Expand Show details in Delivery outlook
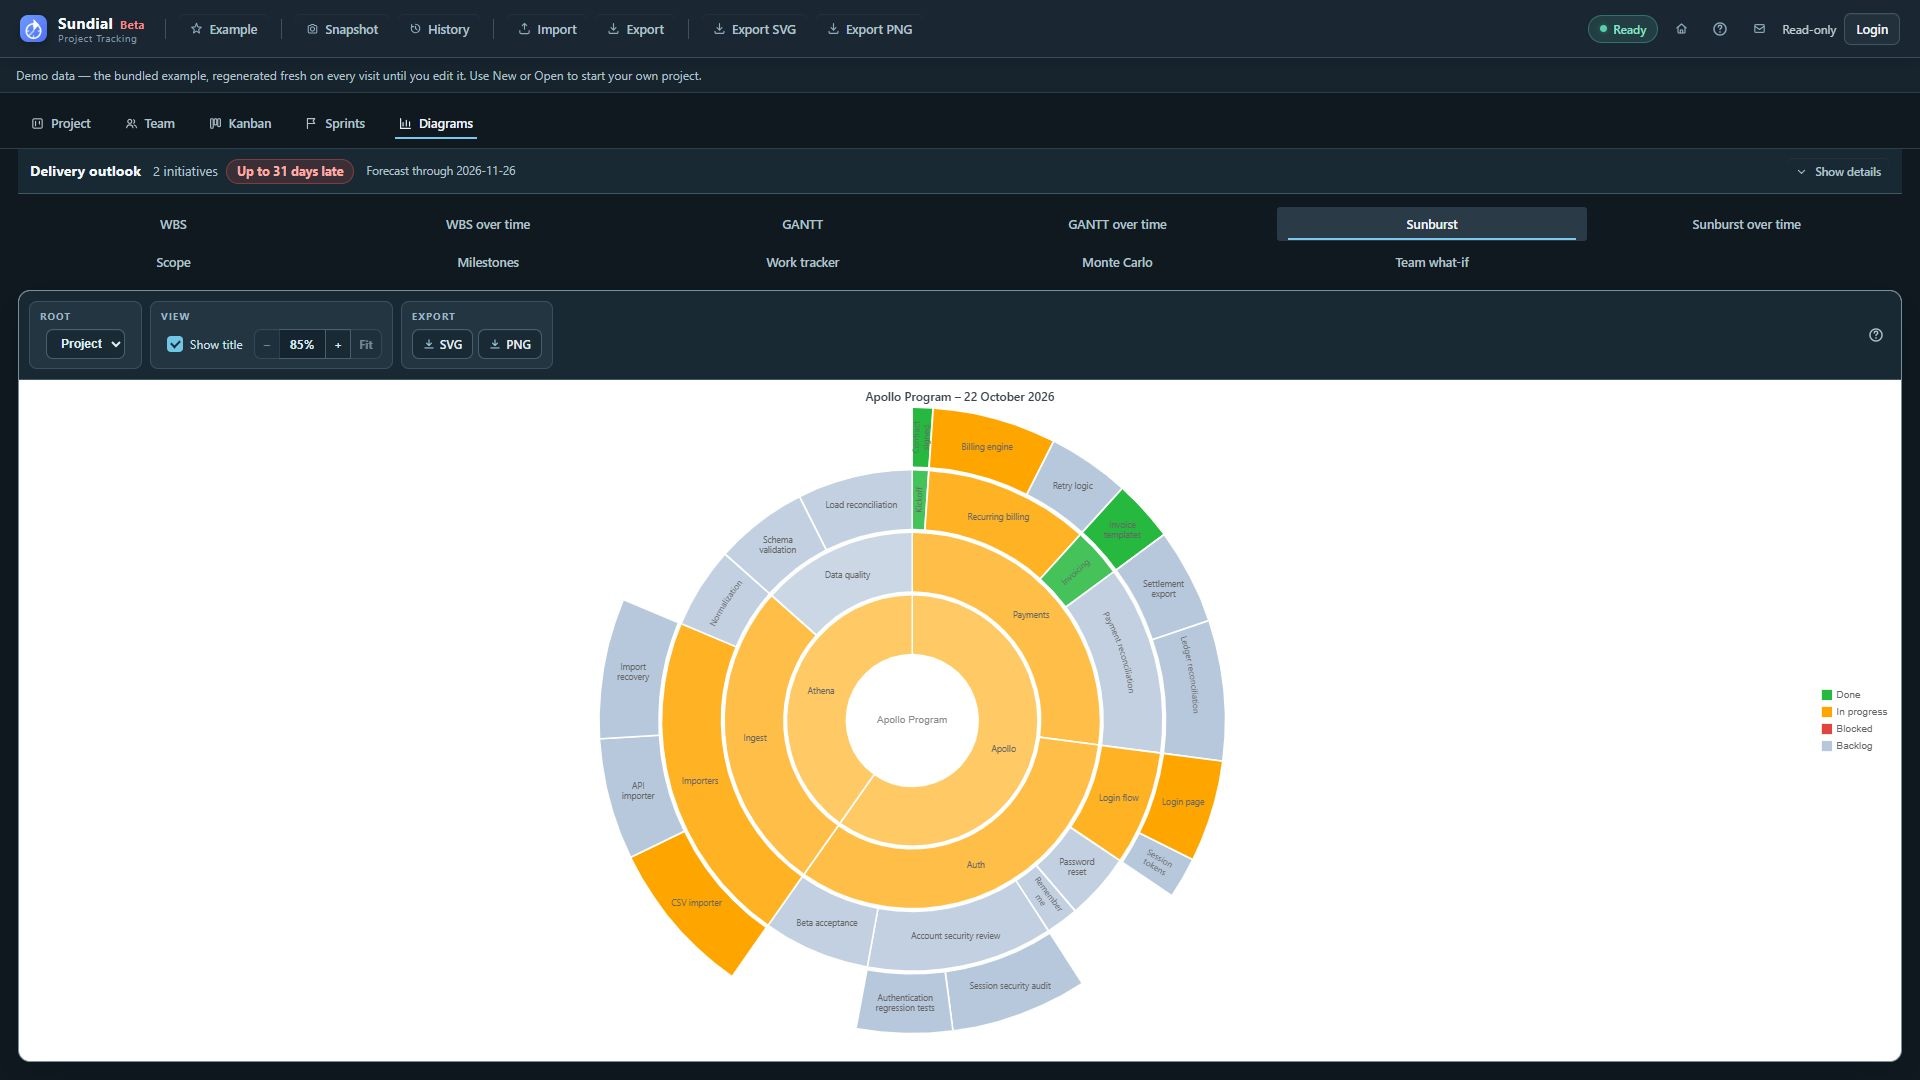This screenshot has width=1920, height=1080. pyautogui.click(x=1838, y=172)
